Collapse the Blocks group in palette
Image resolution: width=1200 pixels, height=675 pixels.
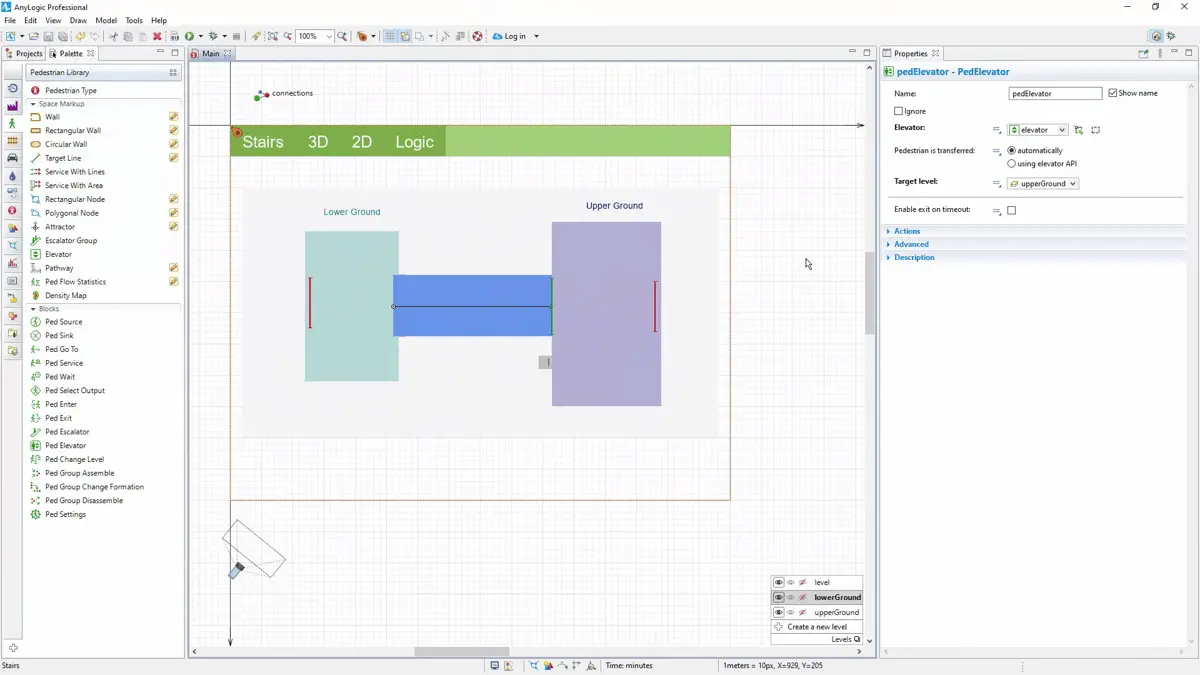coord(33,309)
